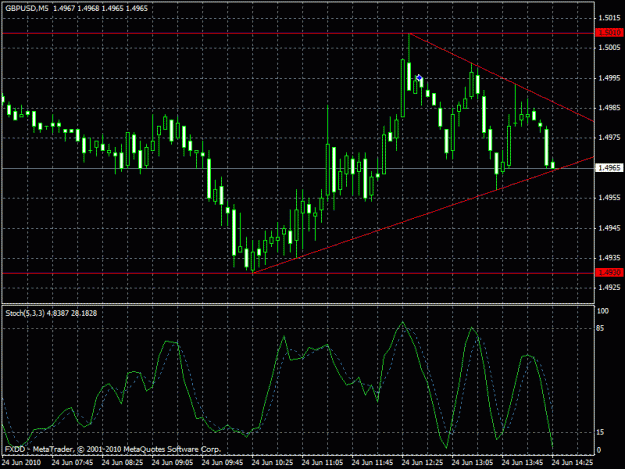Click the 24 Jun 13:45 time label
This screenshot has height=469, width=625.
[522, 462]
